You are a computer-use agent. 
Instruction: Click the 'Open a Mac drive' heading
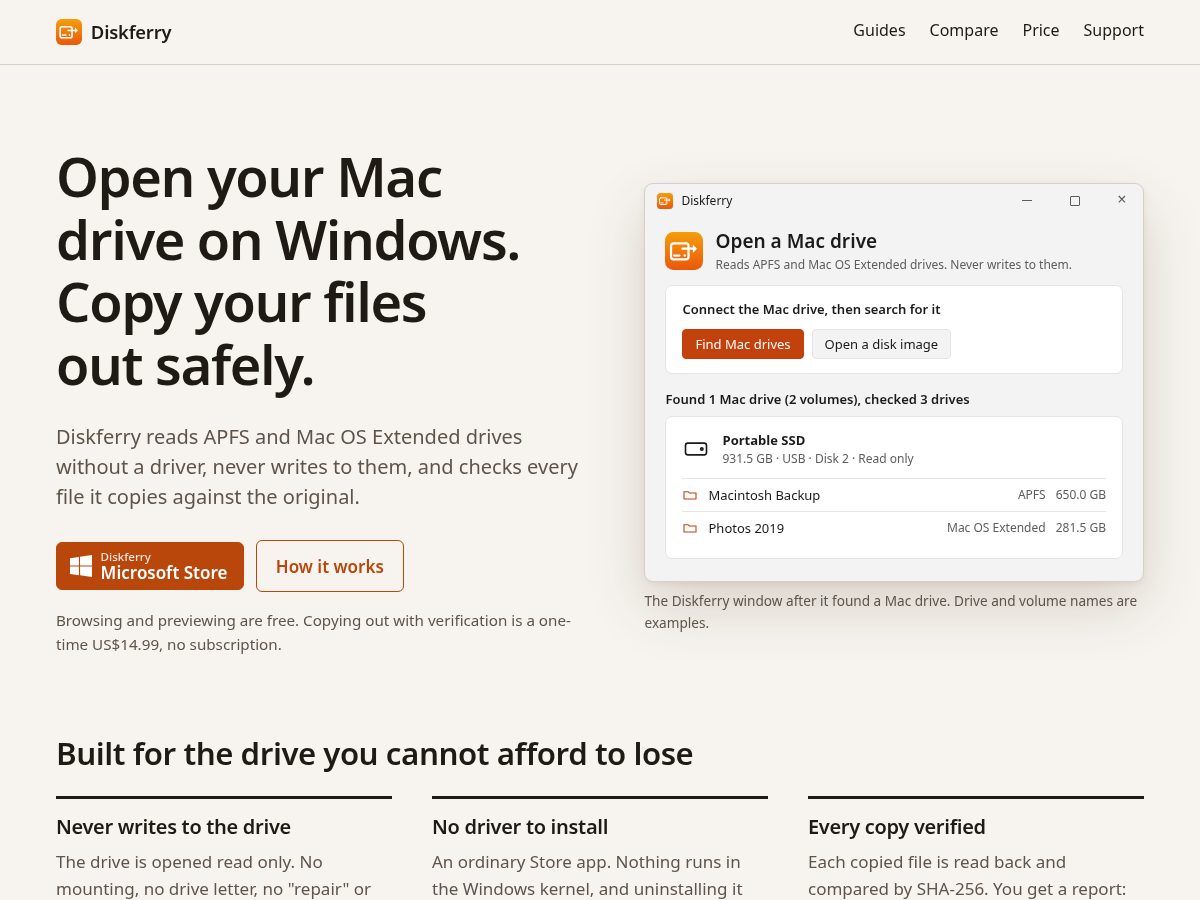[796, 241]
